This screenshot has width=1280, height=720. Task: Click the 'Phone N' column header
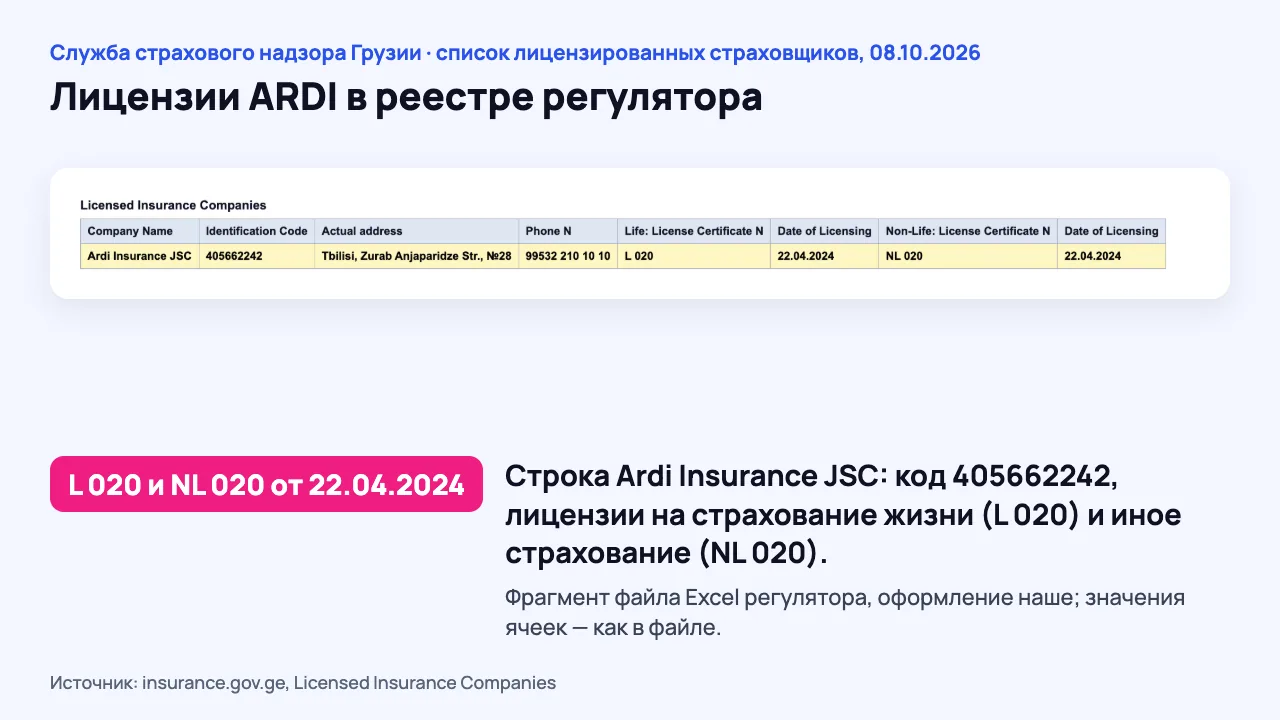click(x=568, y=231)
